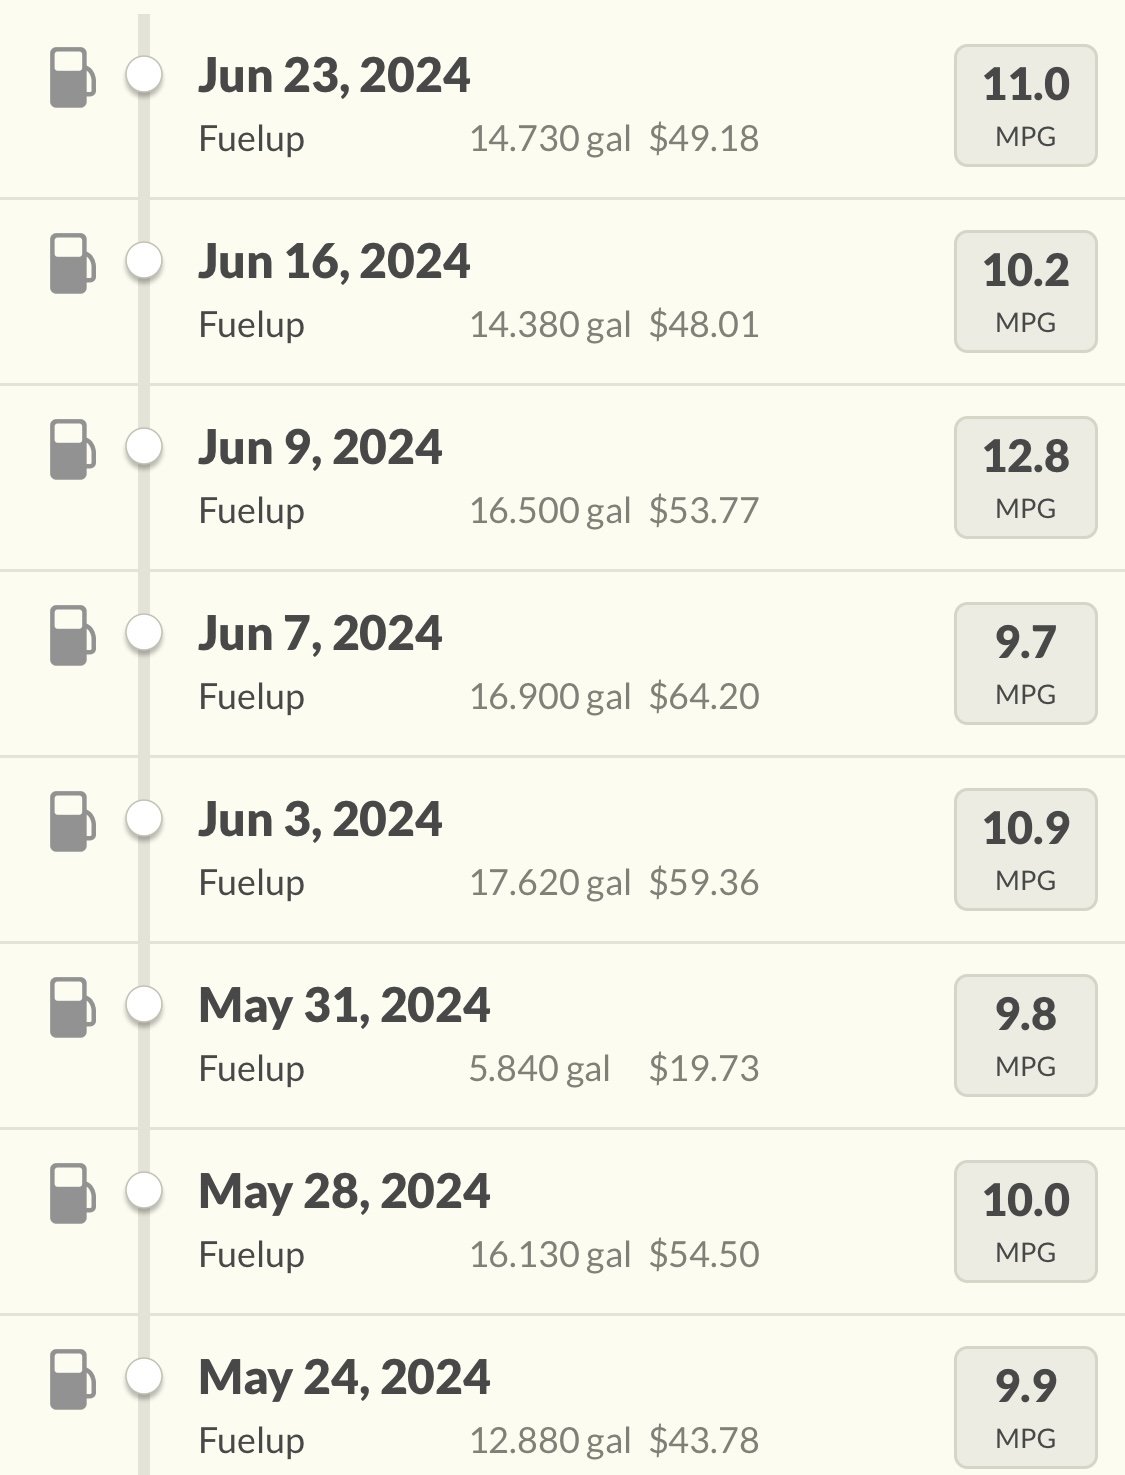Image resolution: width=1125 pixels, height=1475 pixels.
Task: Tap the 9.9 MPG badge
Action: tap(1026, 1408)
